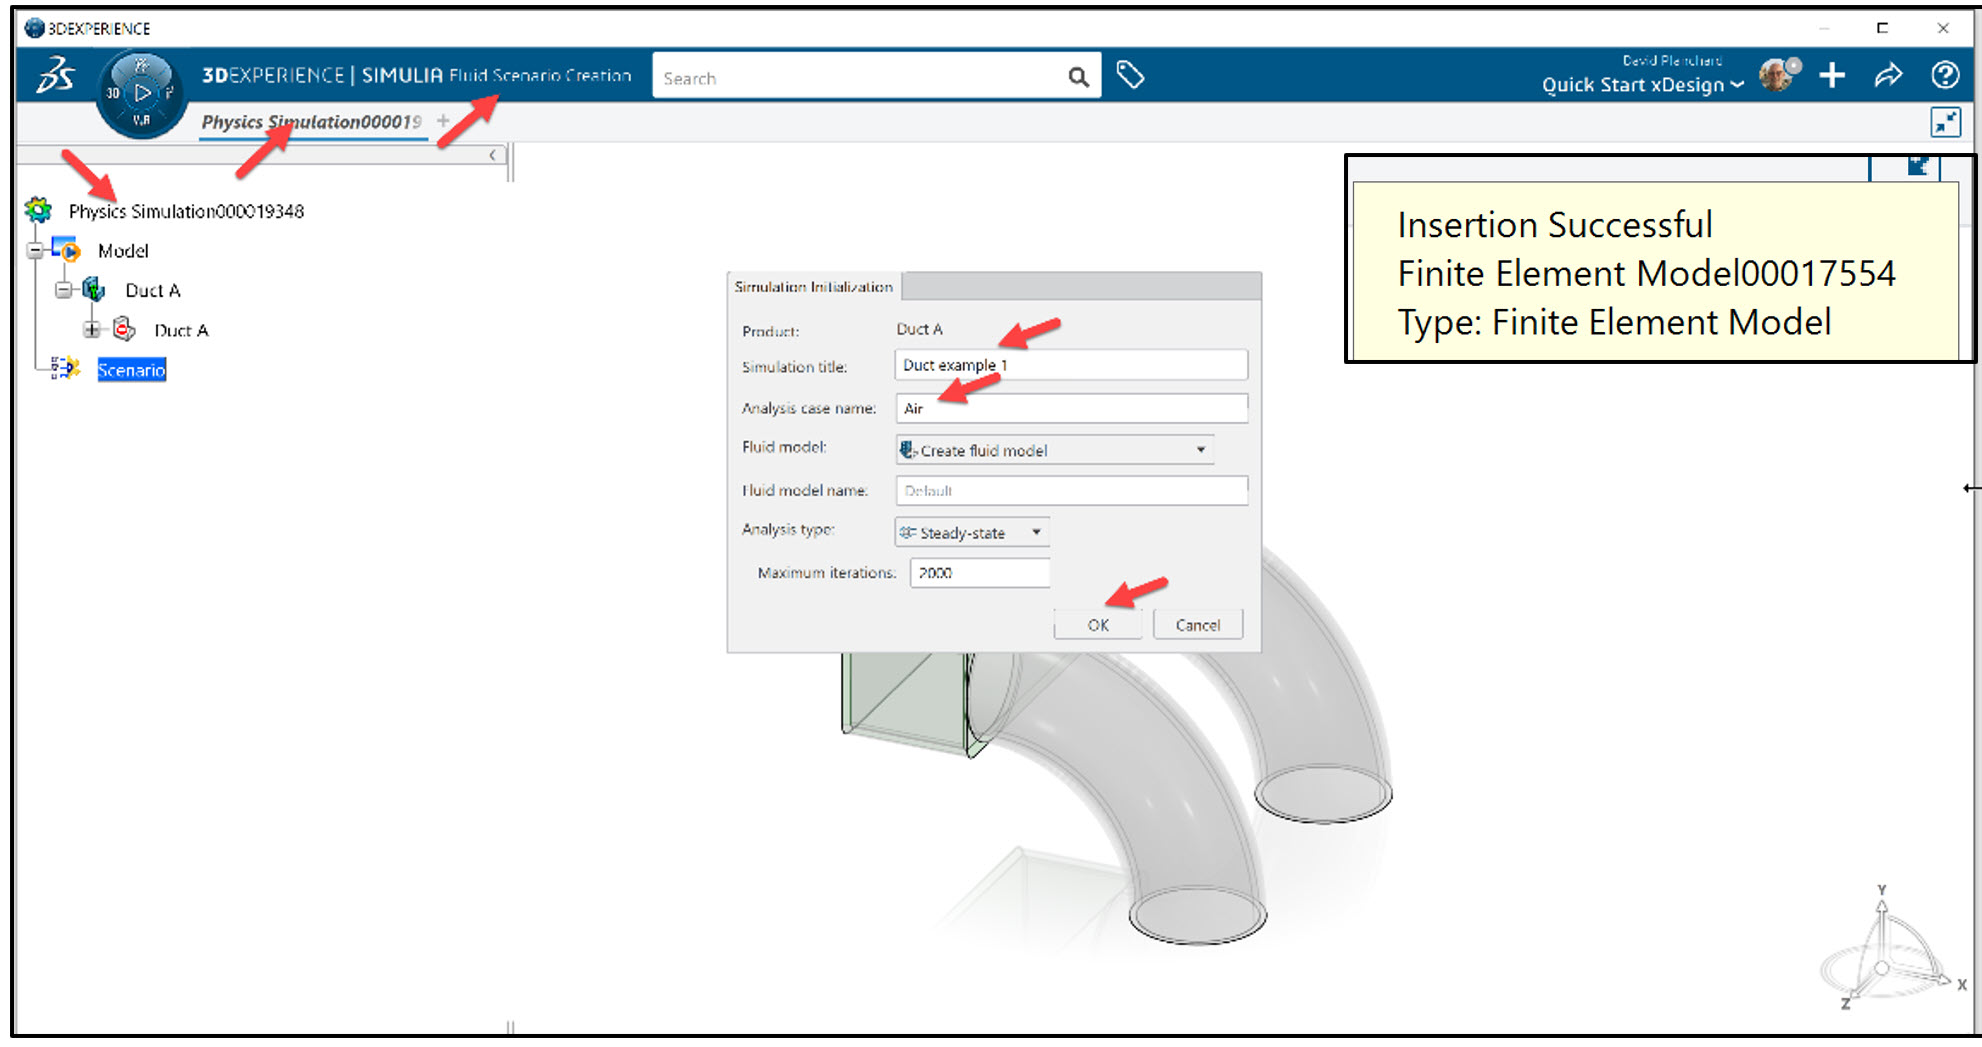This screenshot has width=1982, height=1047.
Task: Select the Simulation Initialization dialog tab
Action: tap(813, 286)
